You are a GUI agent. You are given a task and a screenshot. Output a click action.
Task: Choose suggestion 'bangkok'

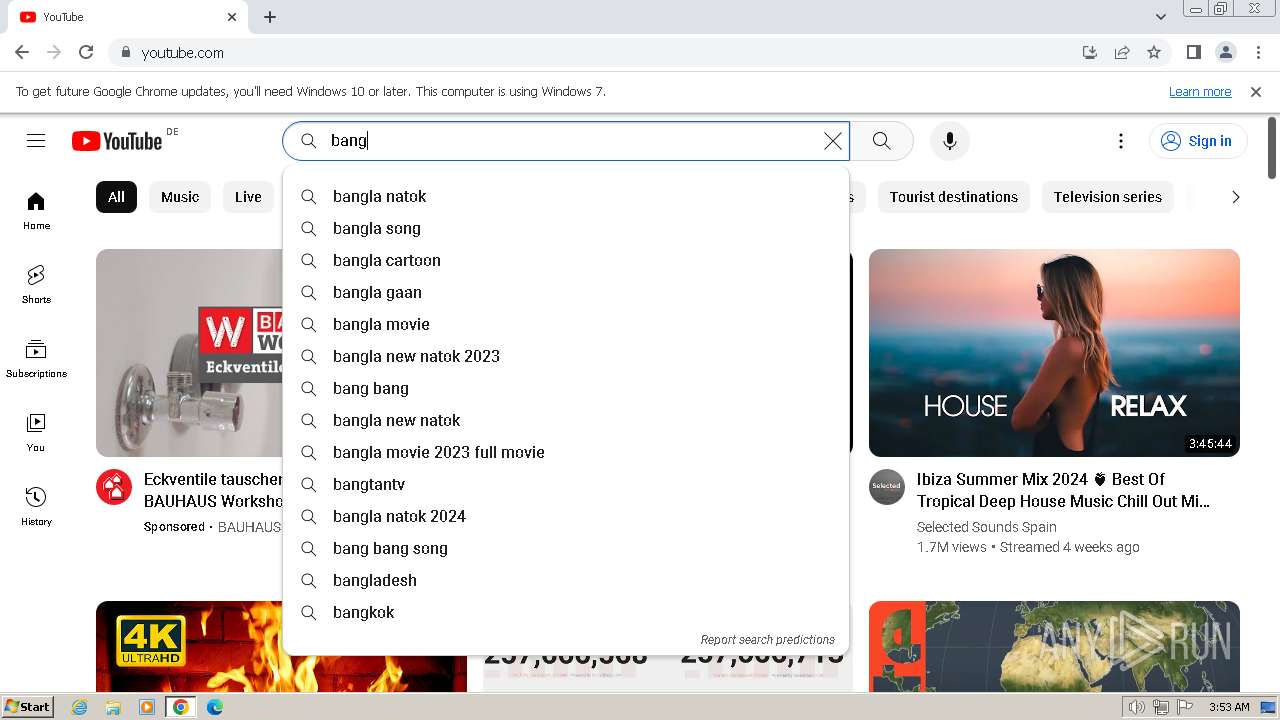coord(566,612)
